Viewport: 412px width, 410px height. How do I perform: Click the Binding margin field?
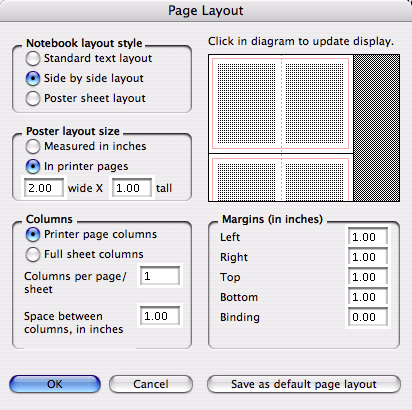click(368, 317)
